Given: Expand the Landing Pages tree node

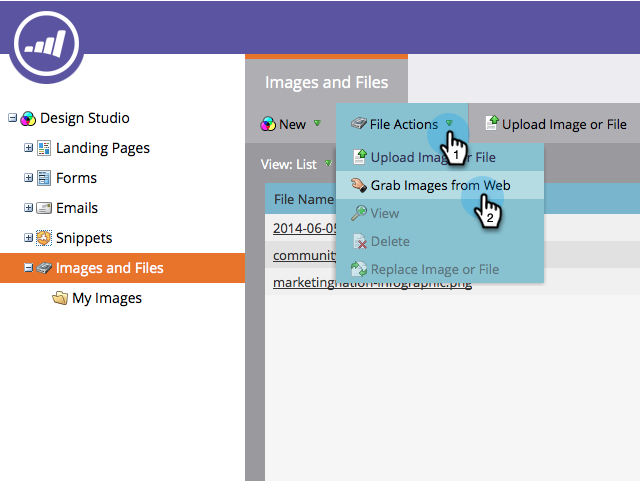Looking at the screenshot, I should click(x=29, y=148).
